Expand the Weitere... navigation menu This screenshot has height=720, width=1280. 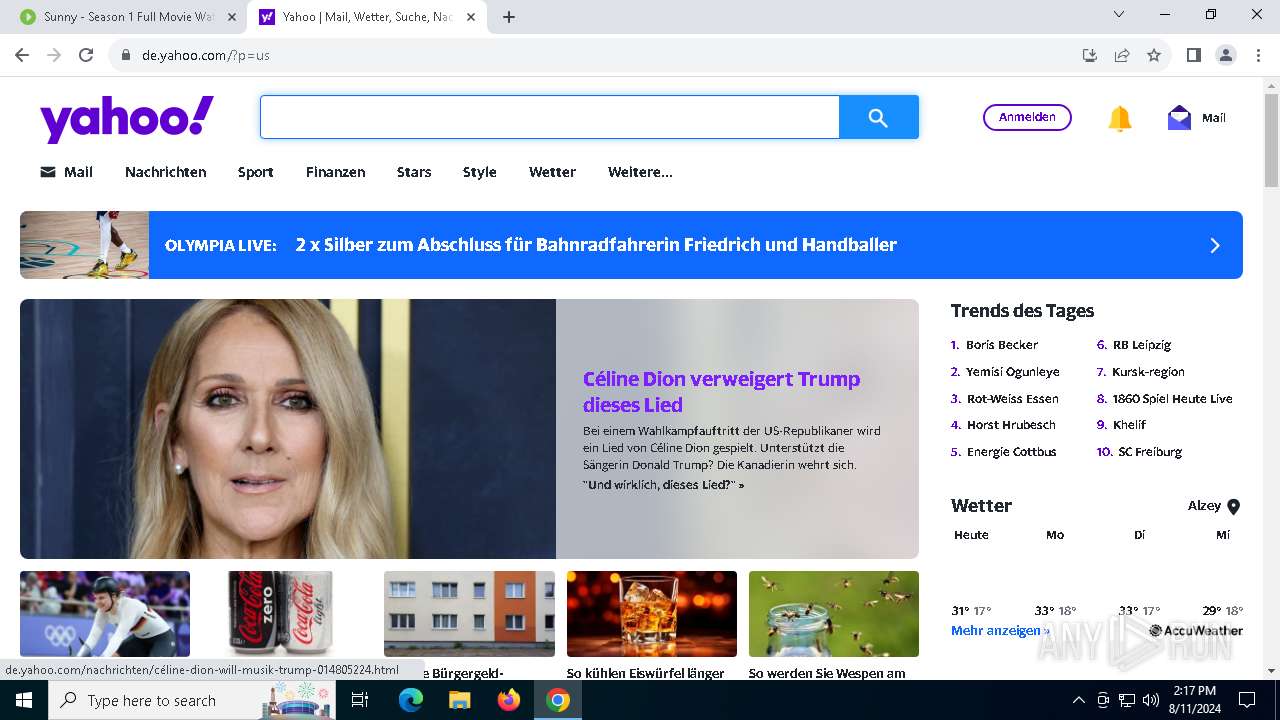640,172
